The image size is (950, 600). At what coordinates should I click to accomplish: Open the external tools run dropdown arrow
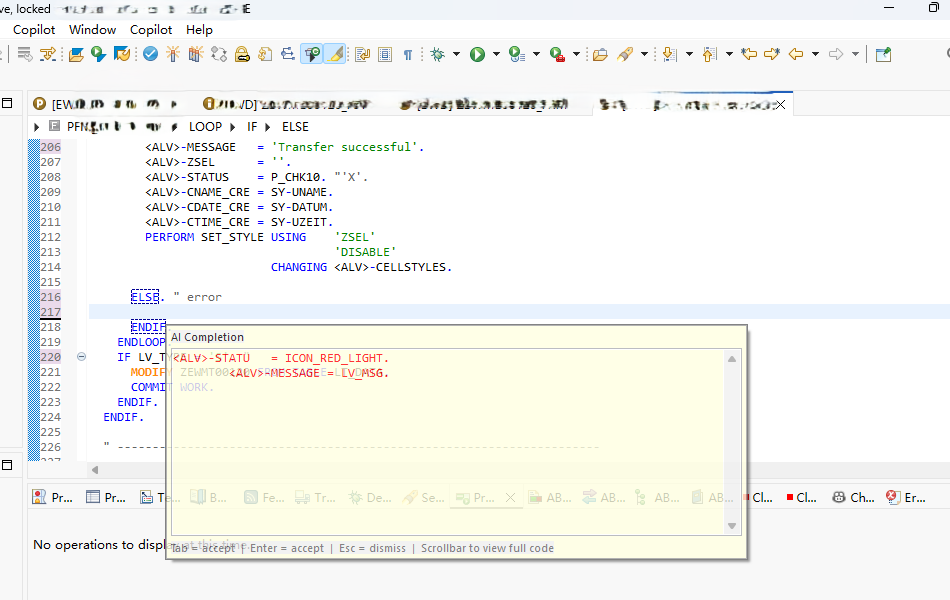click(x=576, y=55)
